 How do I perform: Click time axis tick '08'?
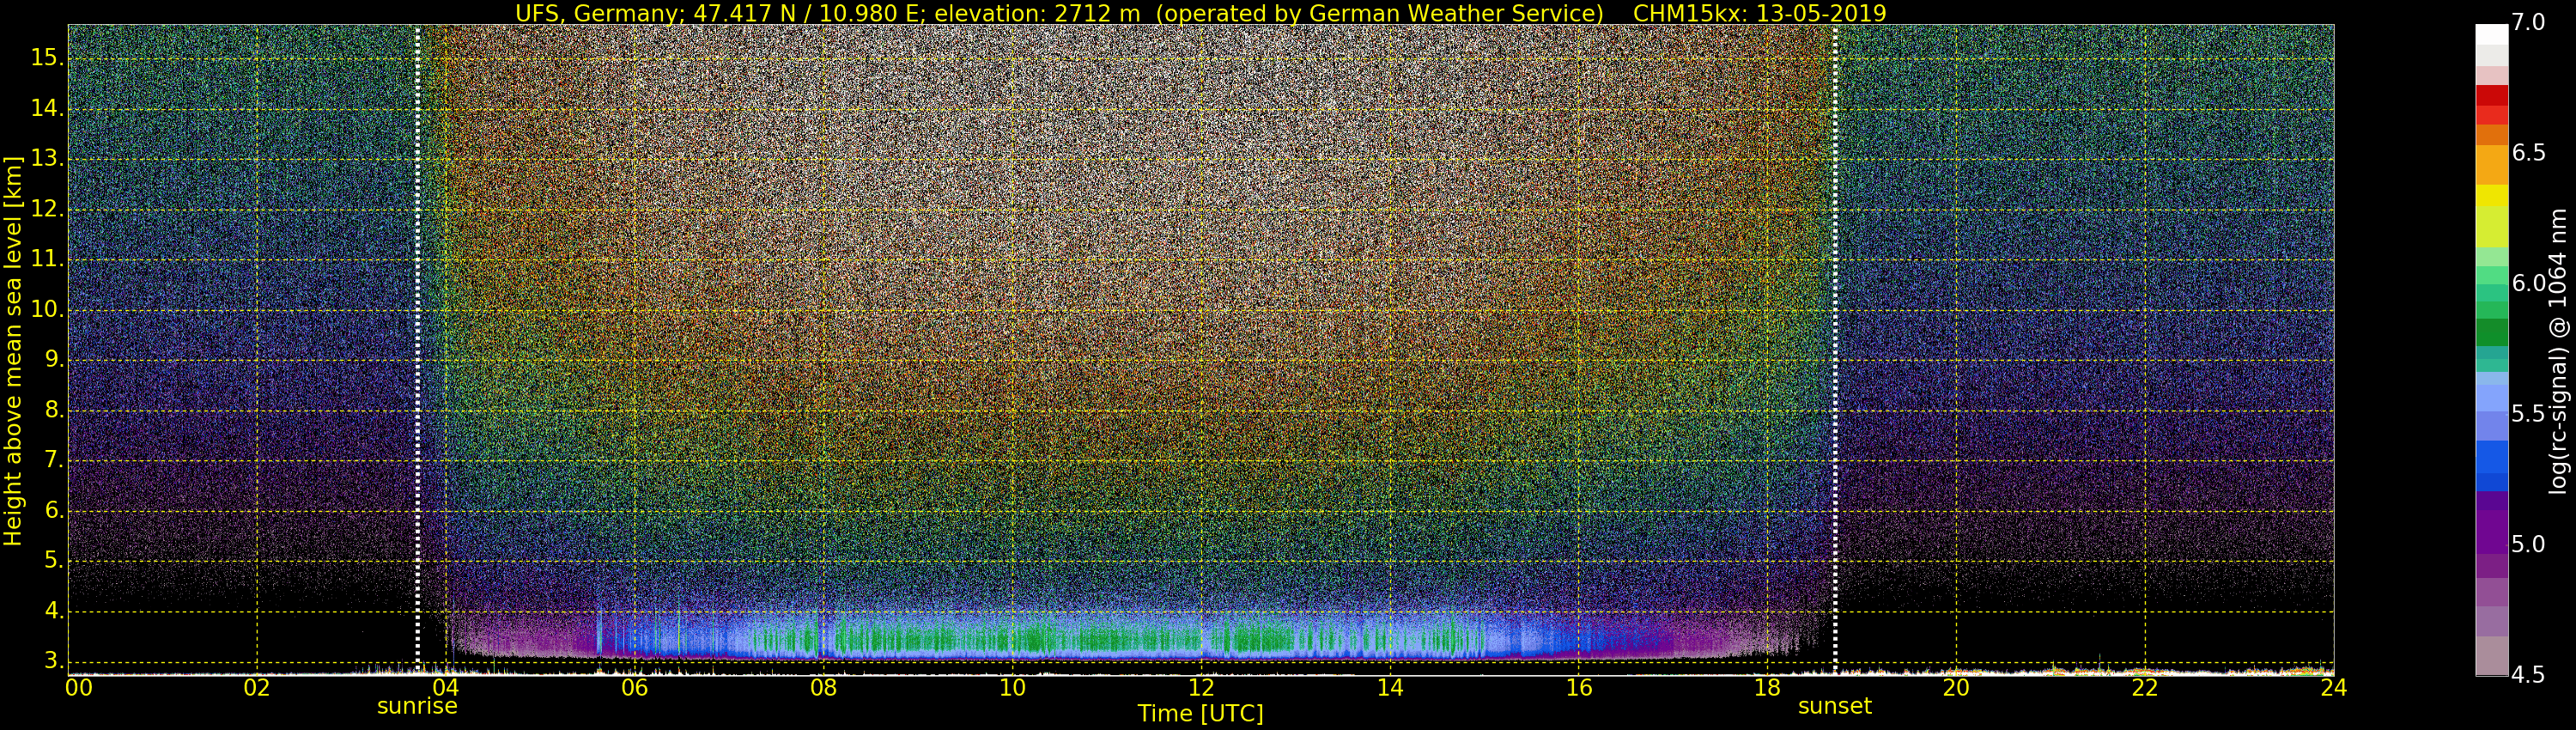click(823, 687)
